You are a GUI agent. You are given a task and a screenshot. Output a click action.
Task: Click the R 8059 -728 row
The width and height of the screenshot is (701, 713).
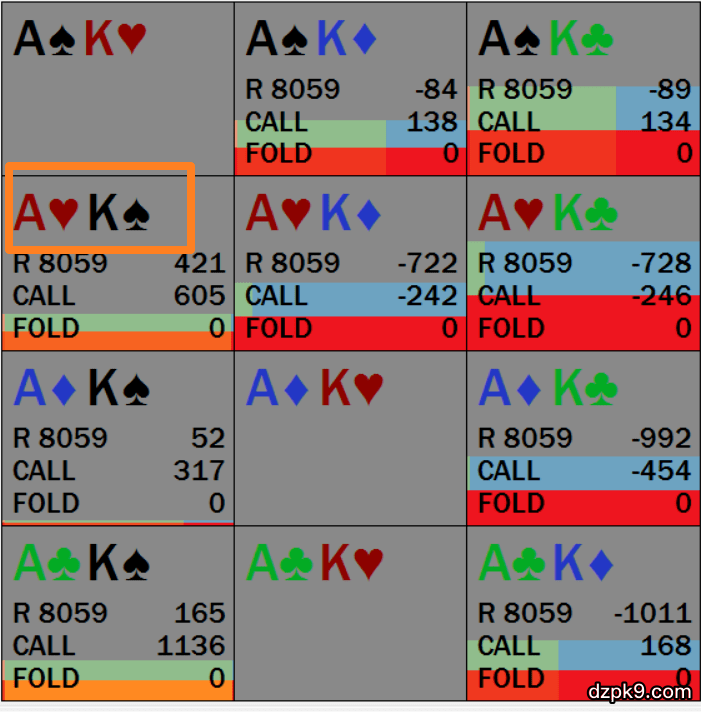[583, 264]
